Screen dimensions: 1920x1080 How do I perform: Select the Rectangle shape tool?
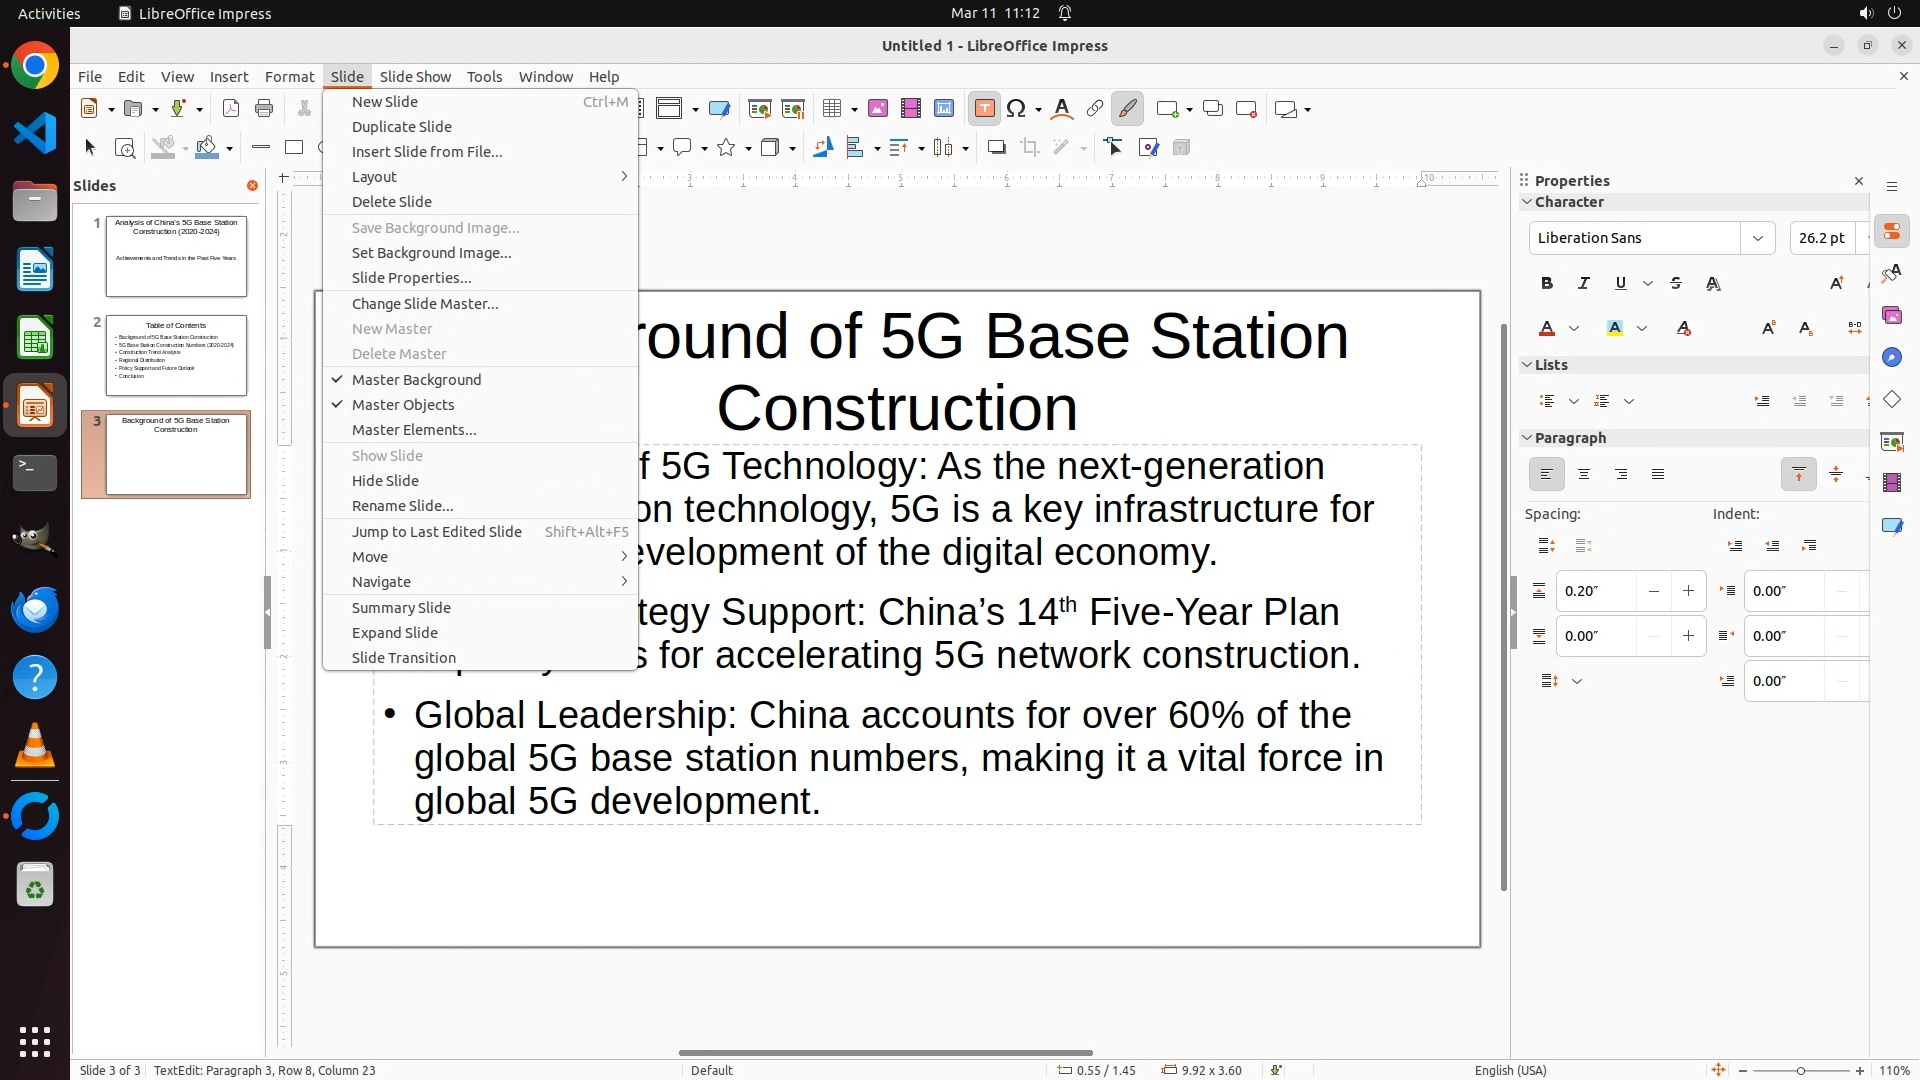294,148
